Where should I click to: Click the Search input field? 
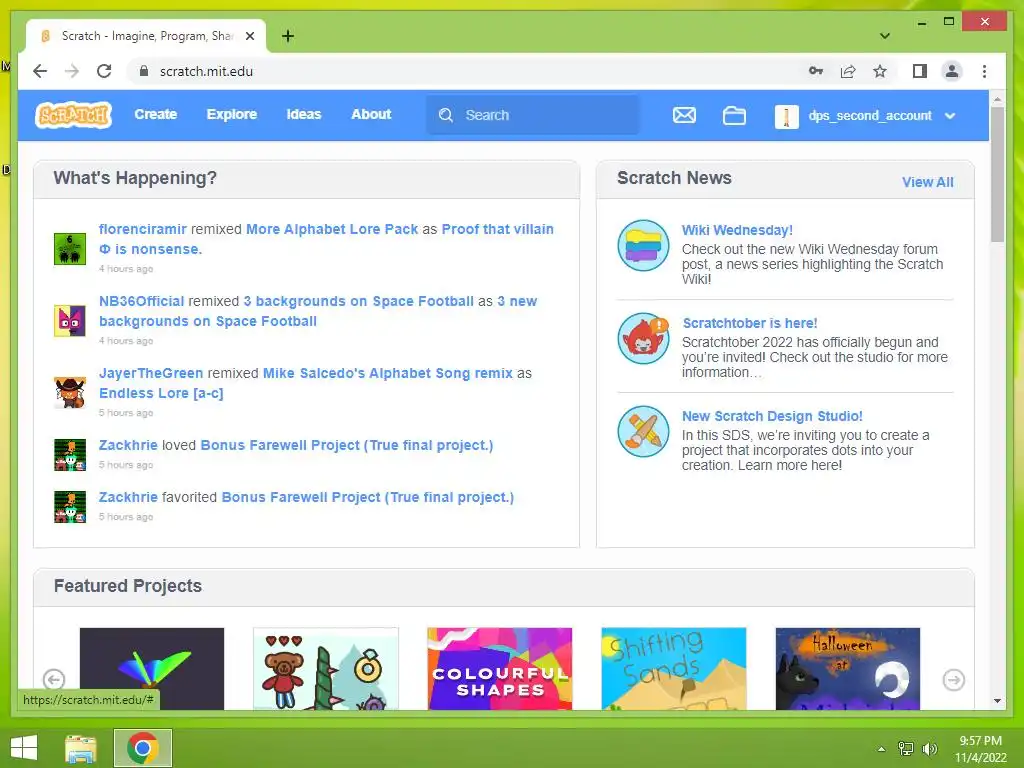[533, 115]
